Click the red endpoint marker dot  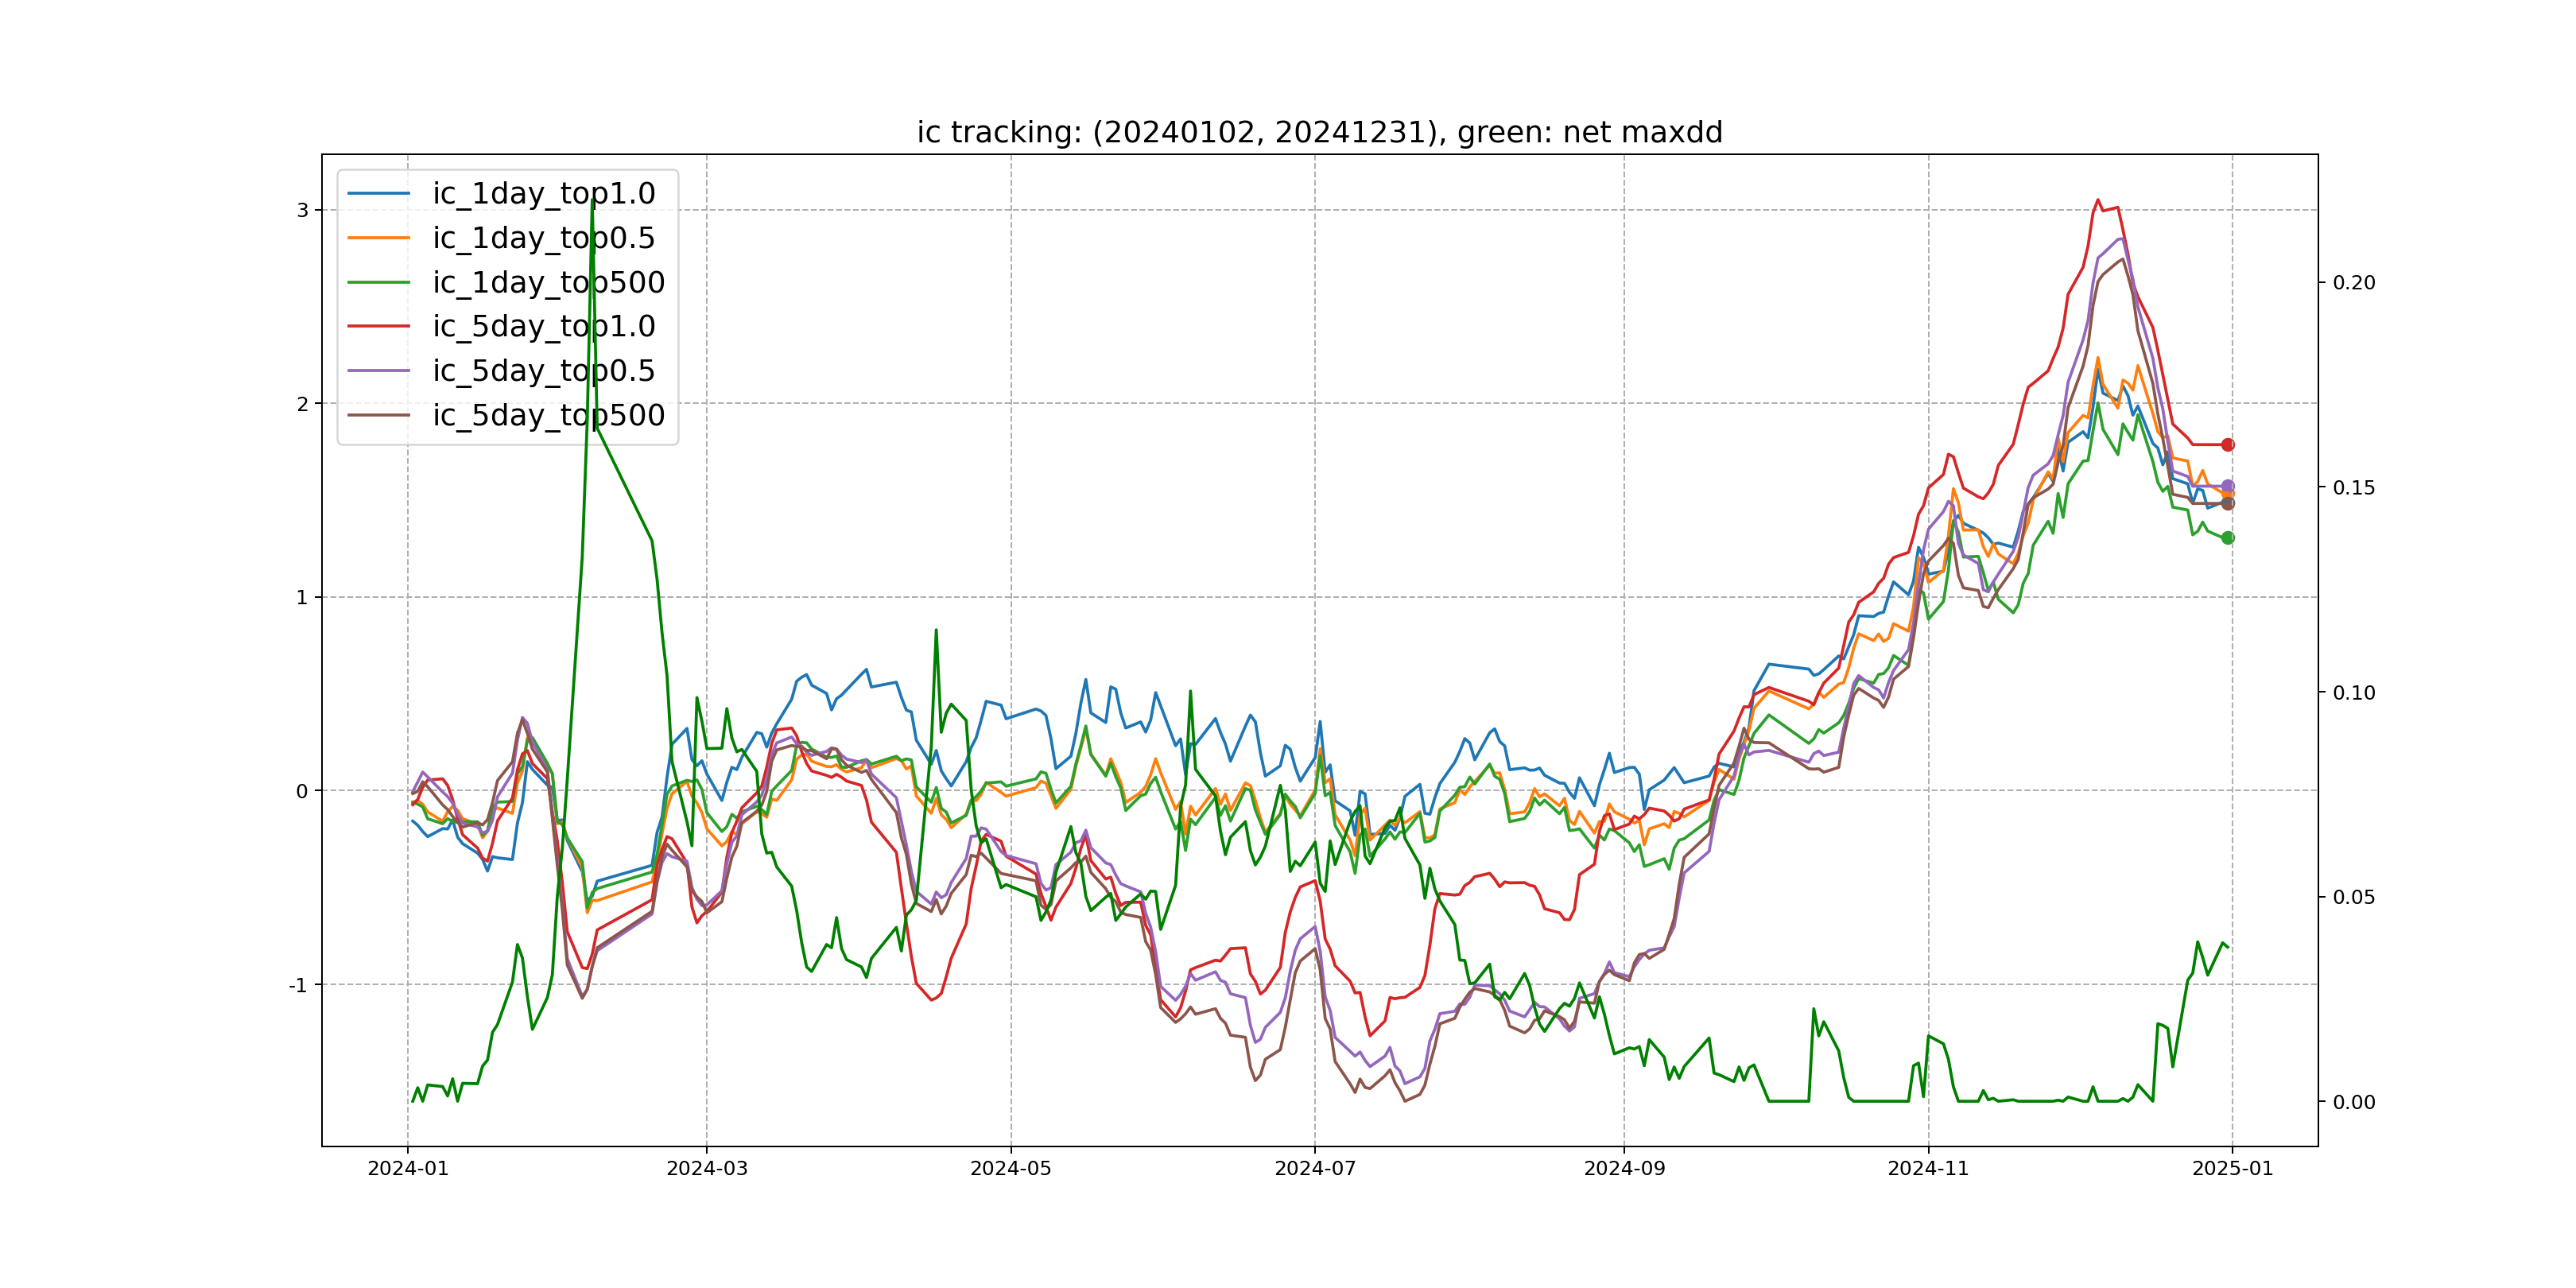(x=2227, y=445)
